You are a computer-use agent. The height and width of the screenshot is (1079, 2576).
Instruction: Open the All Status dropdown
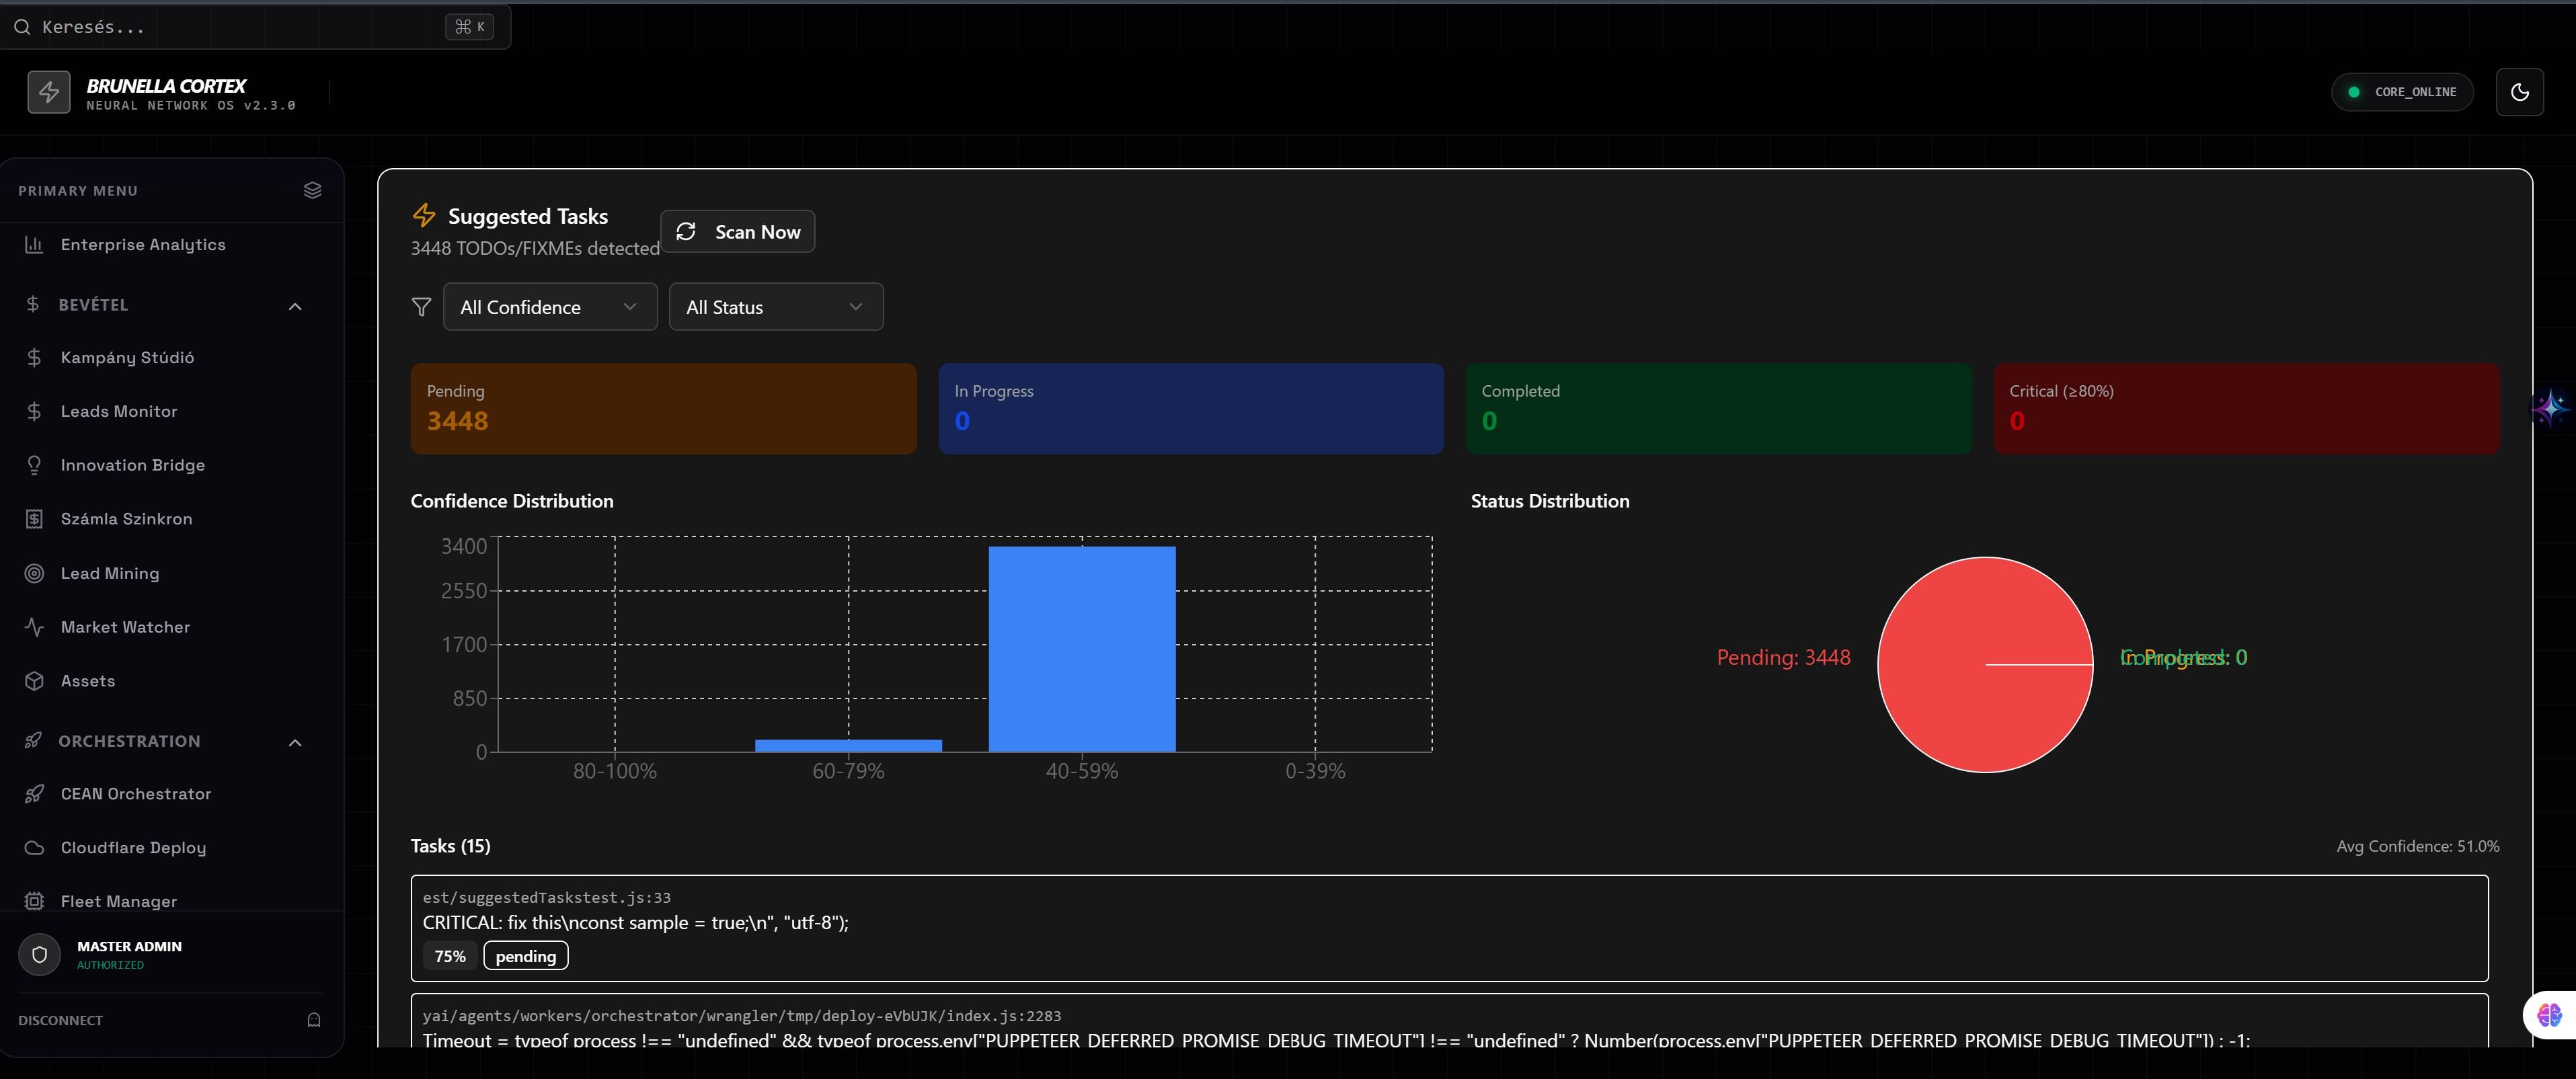(775, 307)
